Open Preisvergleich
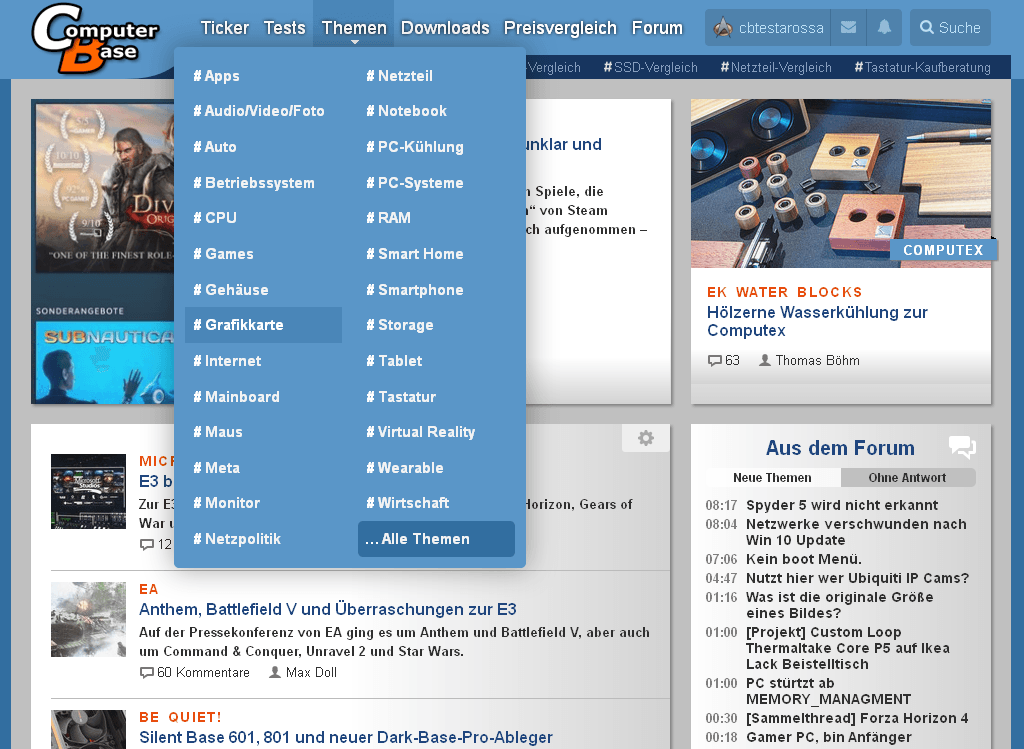This screenshot has height=749, width=1024. tap(560, 27)
